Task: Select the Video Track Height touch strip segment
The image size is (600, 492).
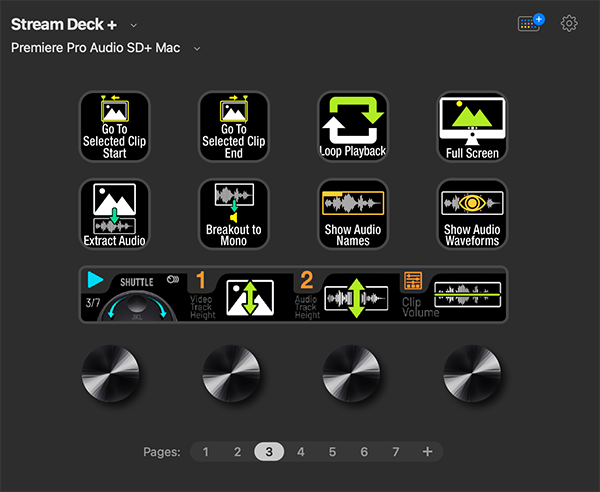Action: 240,295
